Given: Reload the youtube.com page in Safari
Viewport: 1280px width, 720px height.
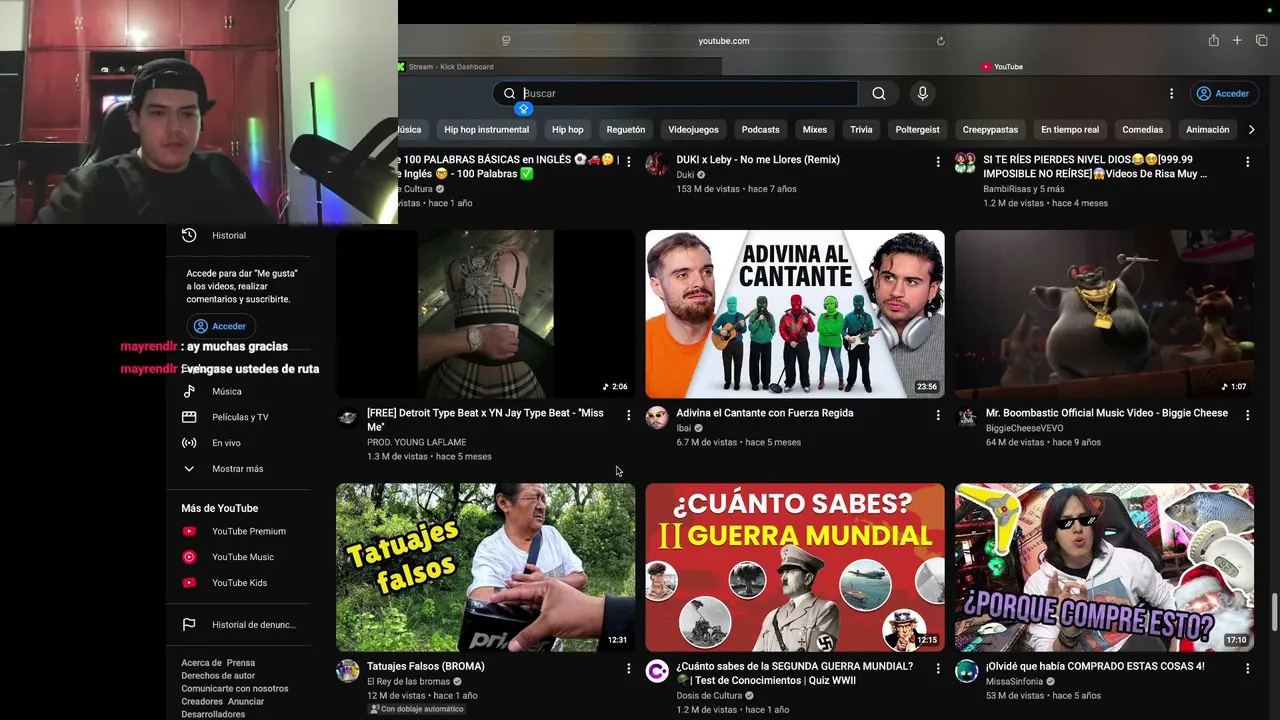Looking at the screenshot, I should click(940, 41).
